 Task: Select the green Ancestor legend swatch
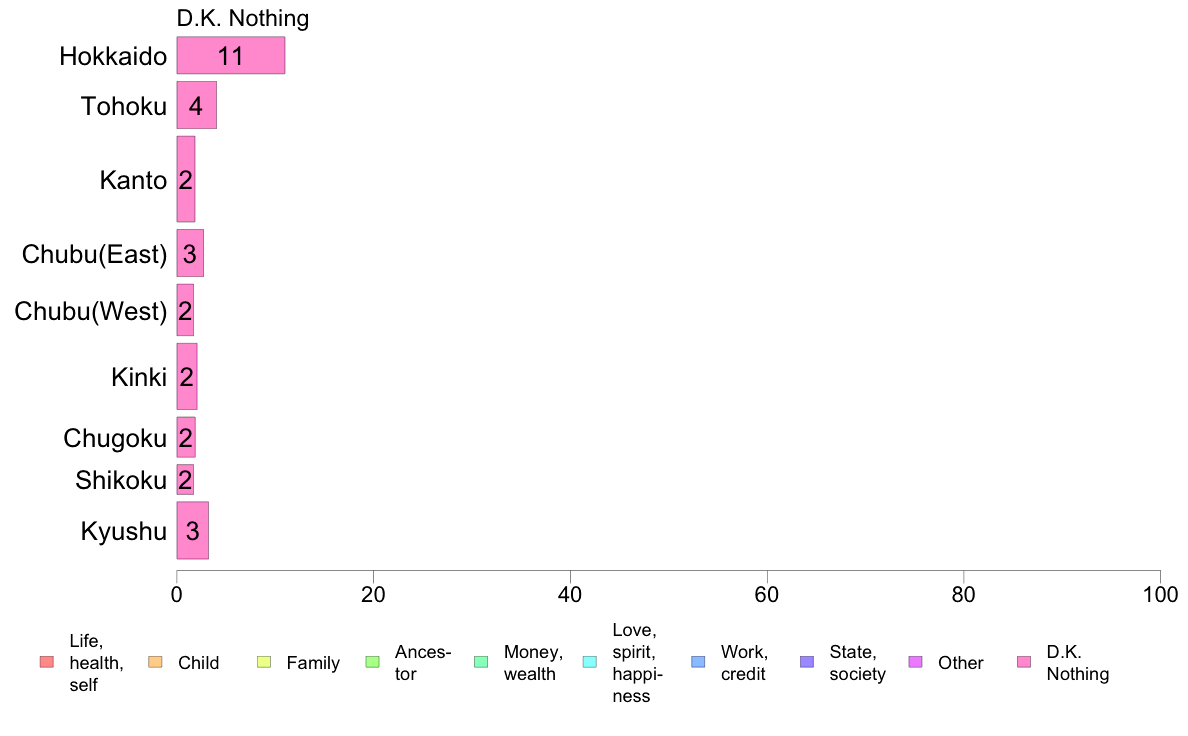[x=372, y=662]
